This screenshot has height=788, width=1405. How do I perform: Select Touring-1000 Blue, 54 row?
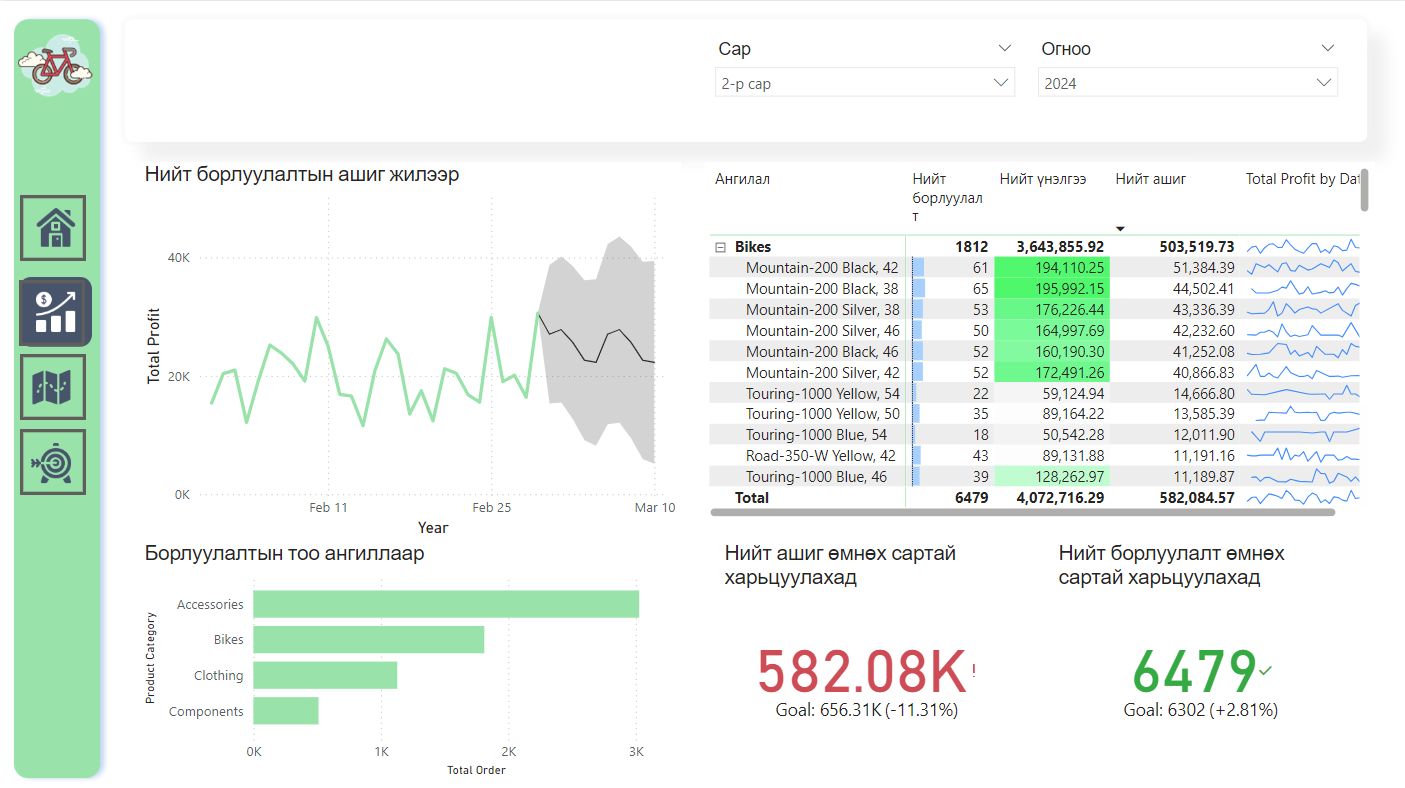pos(1034,435)
